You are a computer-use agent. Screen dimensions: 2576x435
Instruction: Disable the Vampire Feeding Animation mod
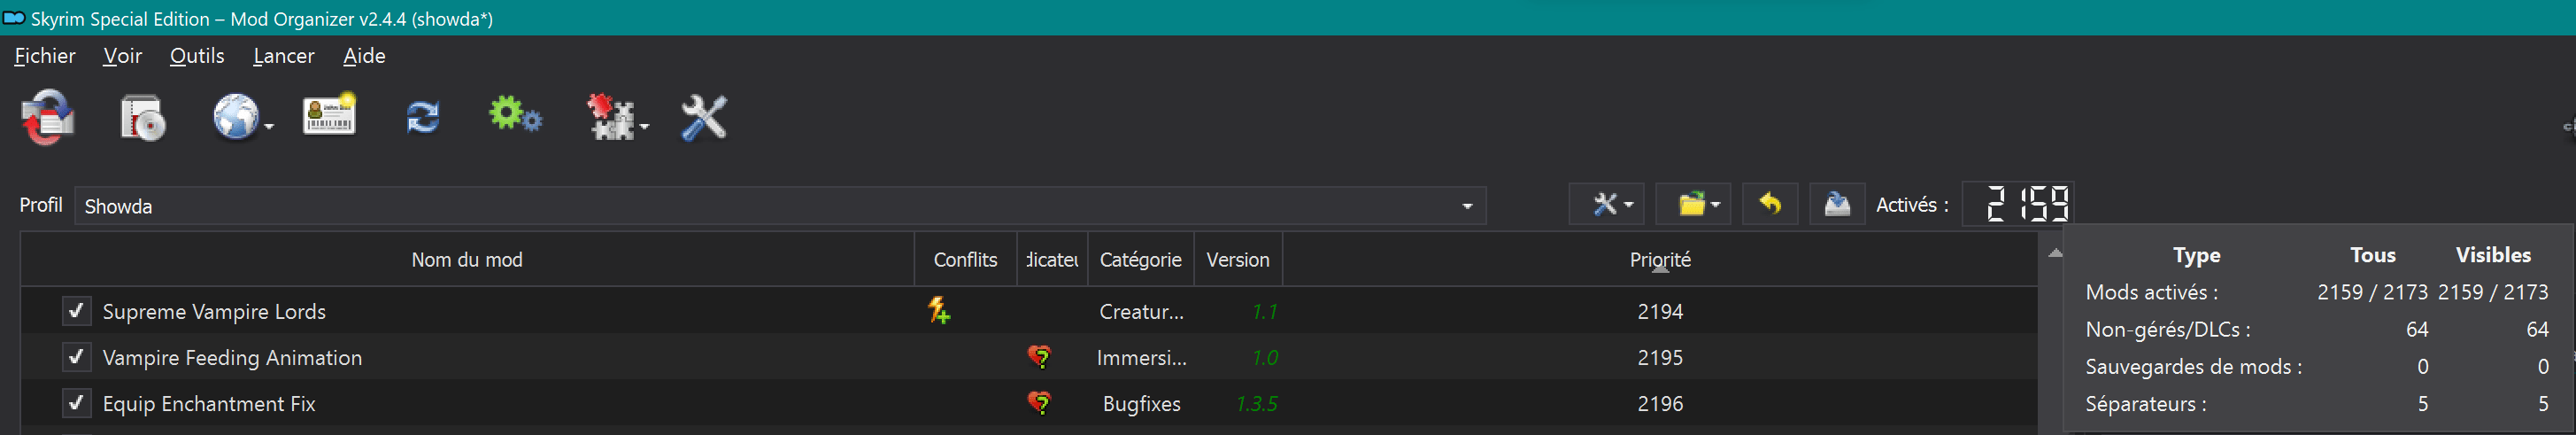[76, 357]
